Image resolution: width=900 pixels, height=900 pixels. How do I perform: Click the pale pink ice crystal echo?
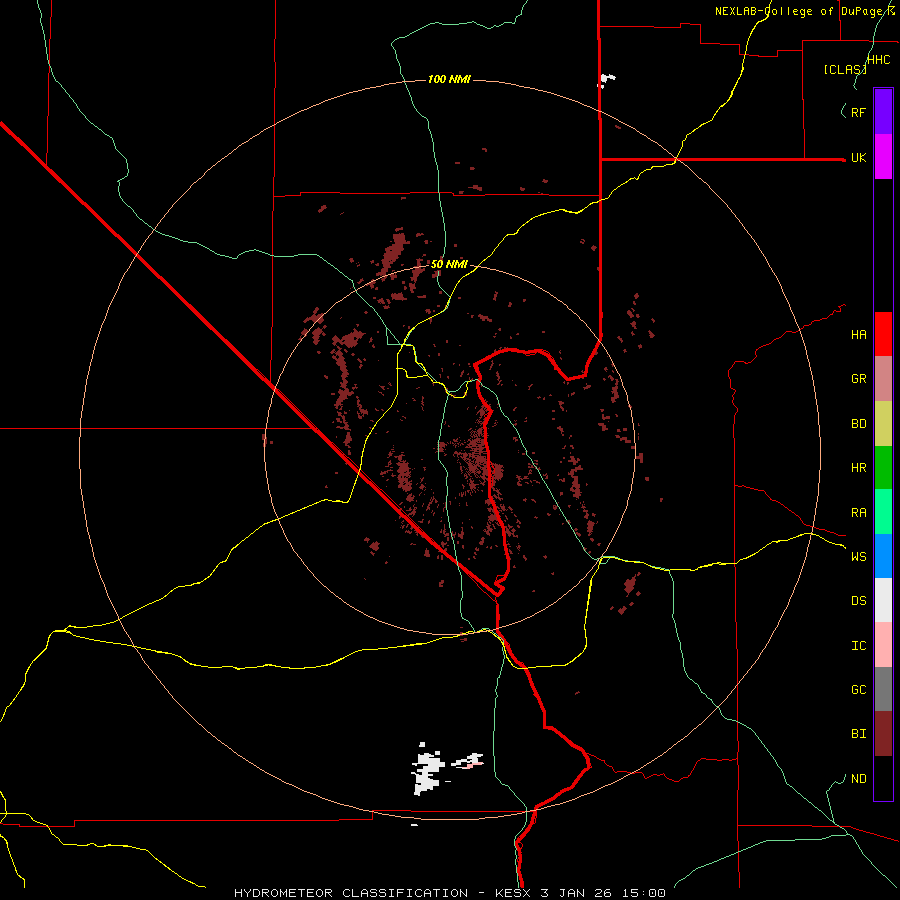[x=472, y=765]
